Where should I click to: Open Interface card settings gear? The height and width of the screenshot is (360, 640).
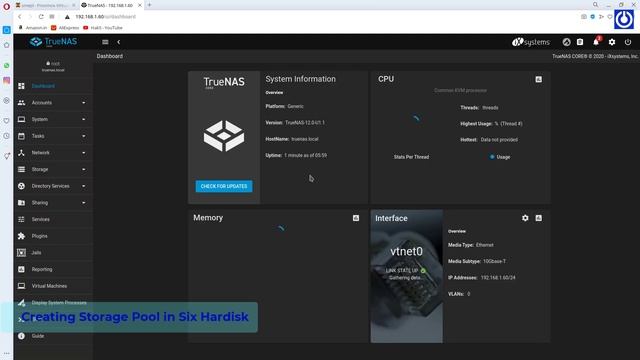(x=525, y=218)
